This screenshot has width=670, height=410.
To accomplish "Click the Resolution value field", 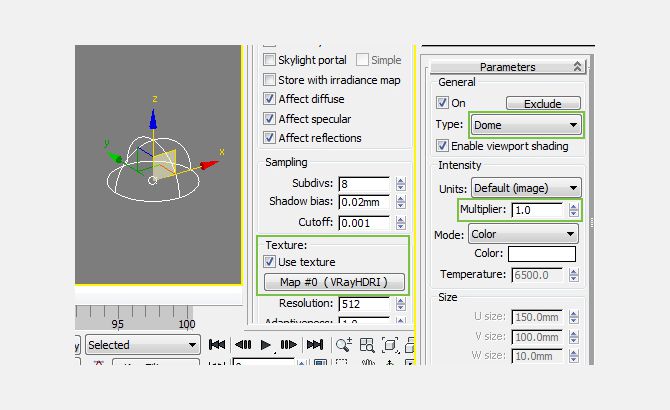I will 364,304.
